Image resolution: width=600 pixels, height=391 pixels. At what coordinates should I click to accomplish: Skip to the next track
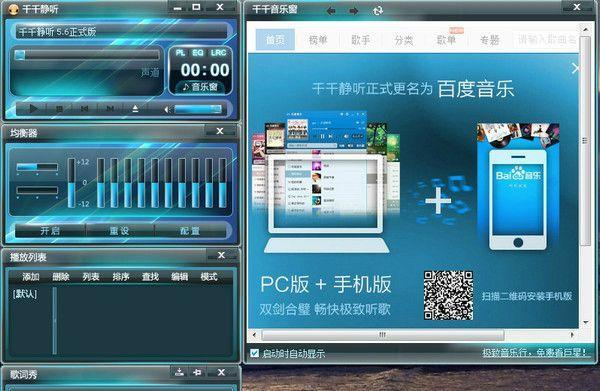point(110,109)
